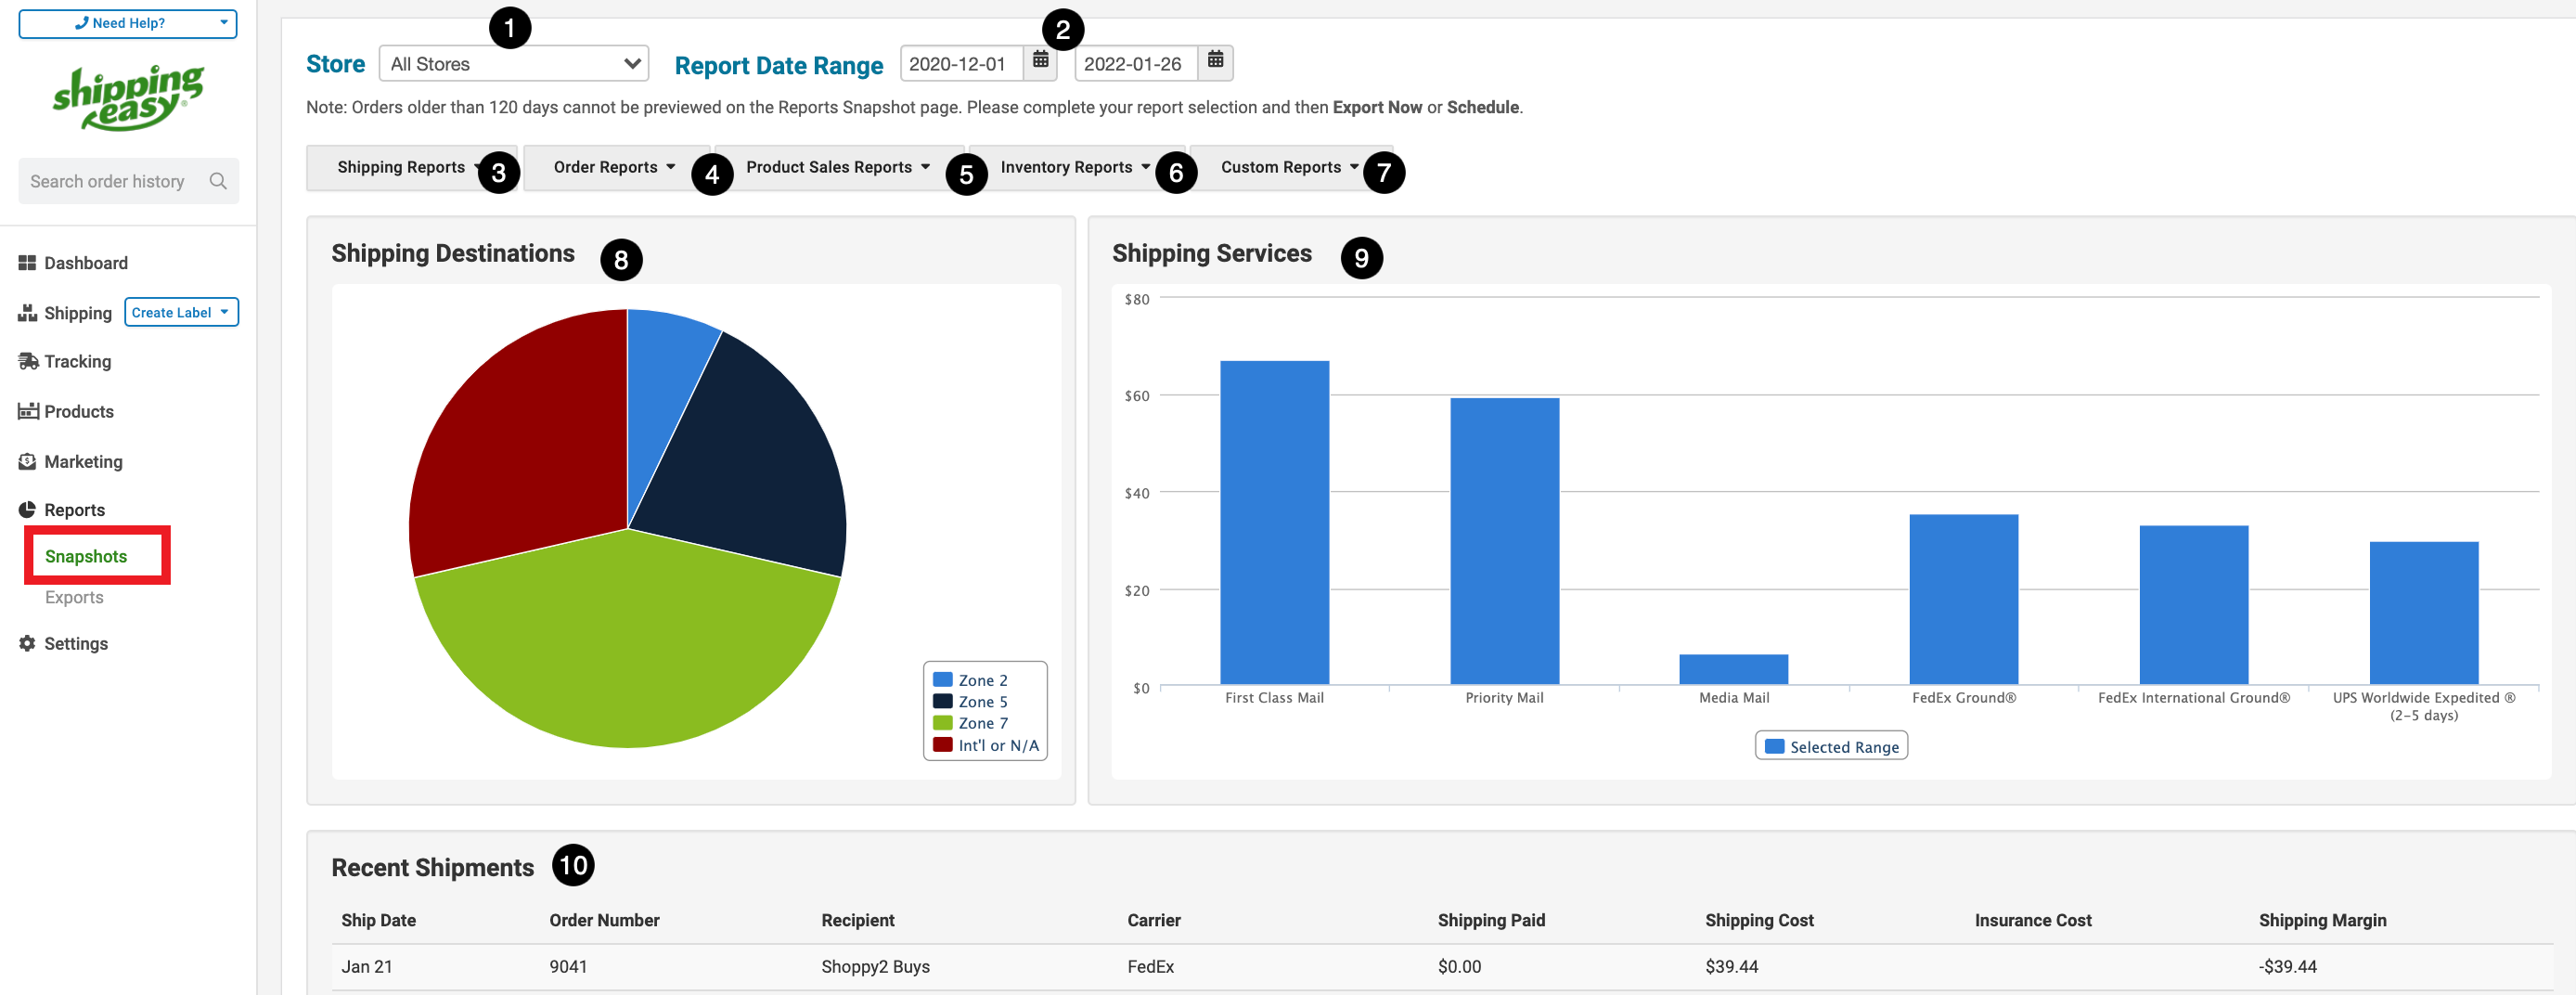Click the end date calendar icon

pos(1215,62)
